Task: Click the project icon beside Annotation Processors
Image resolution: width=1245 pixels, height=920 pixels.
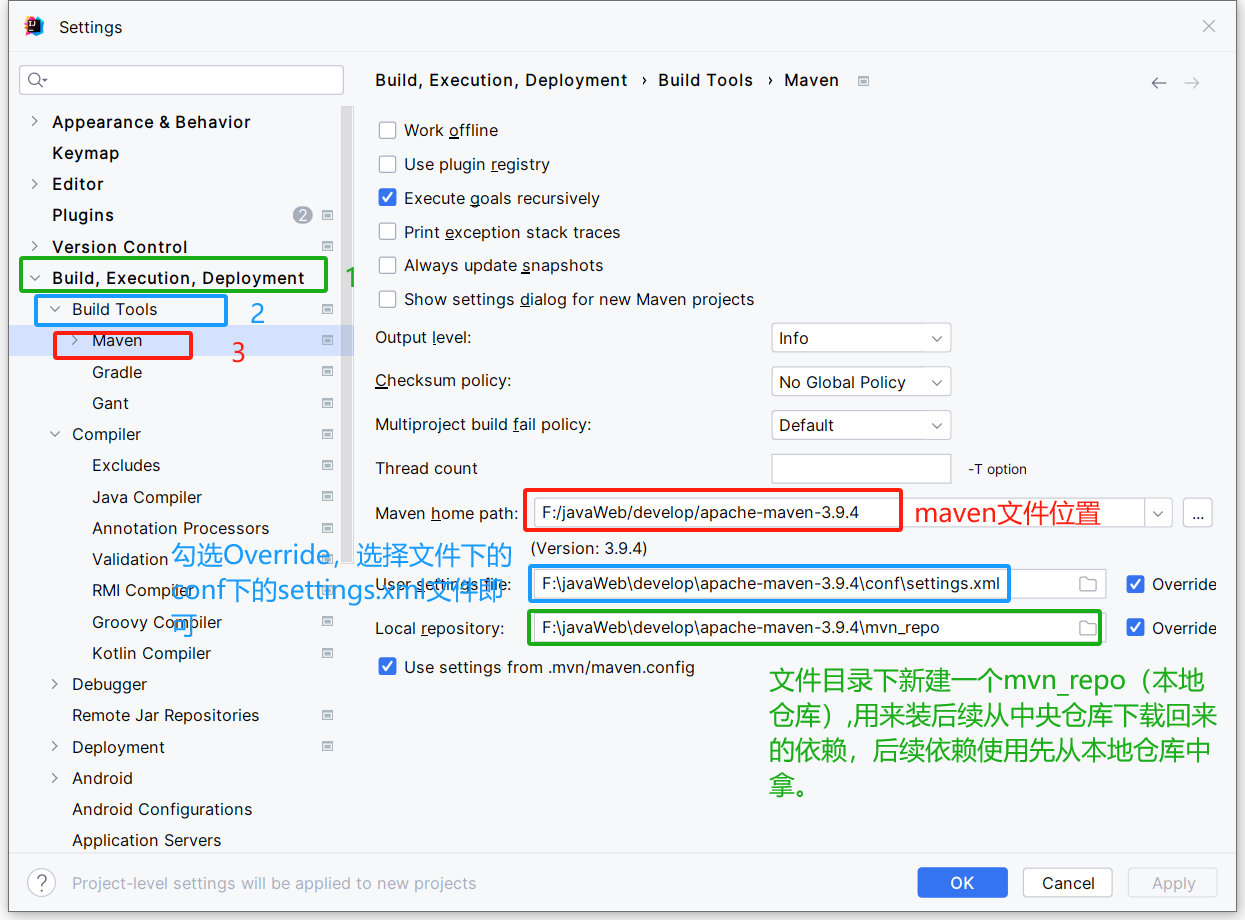Action: (x=327, y=528)
